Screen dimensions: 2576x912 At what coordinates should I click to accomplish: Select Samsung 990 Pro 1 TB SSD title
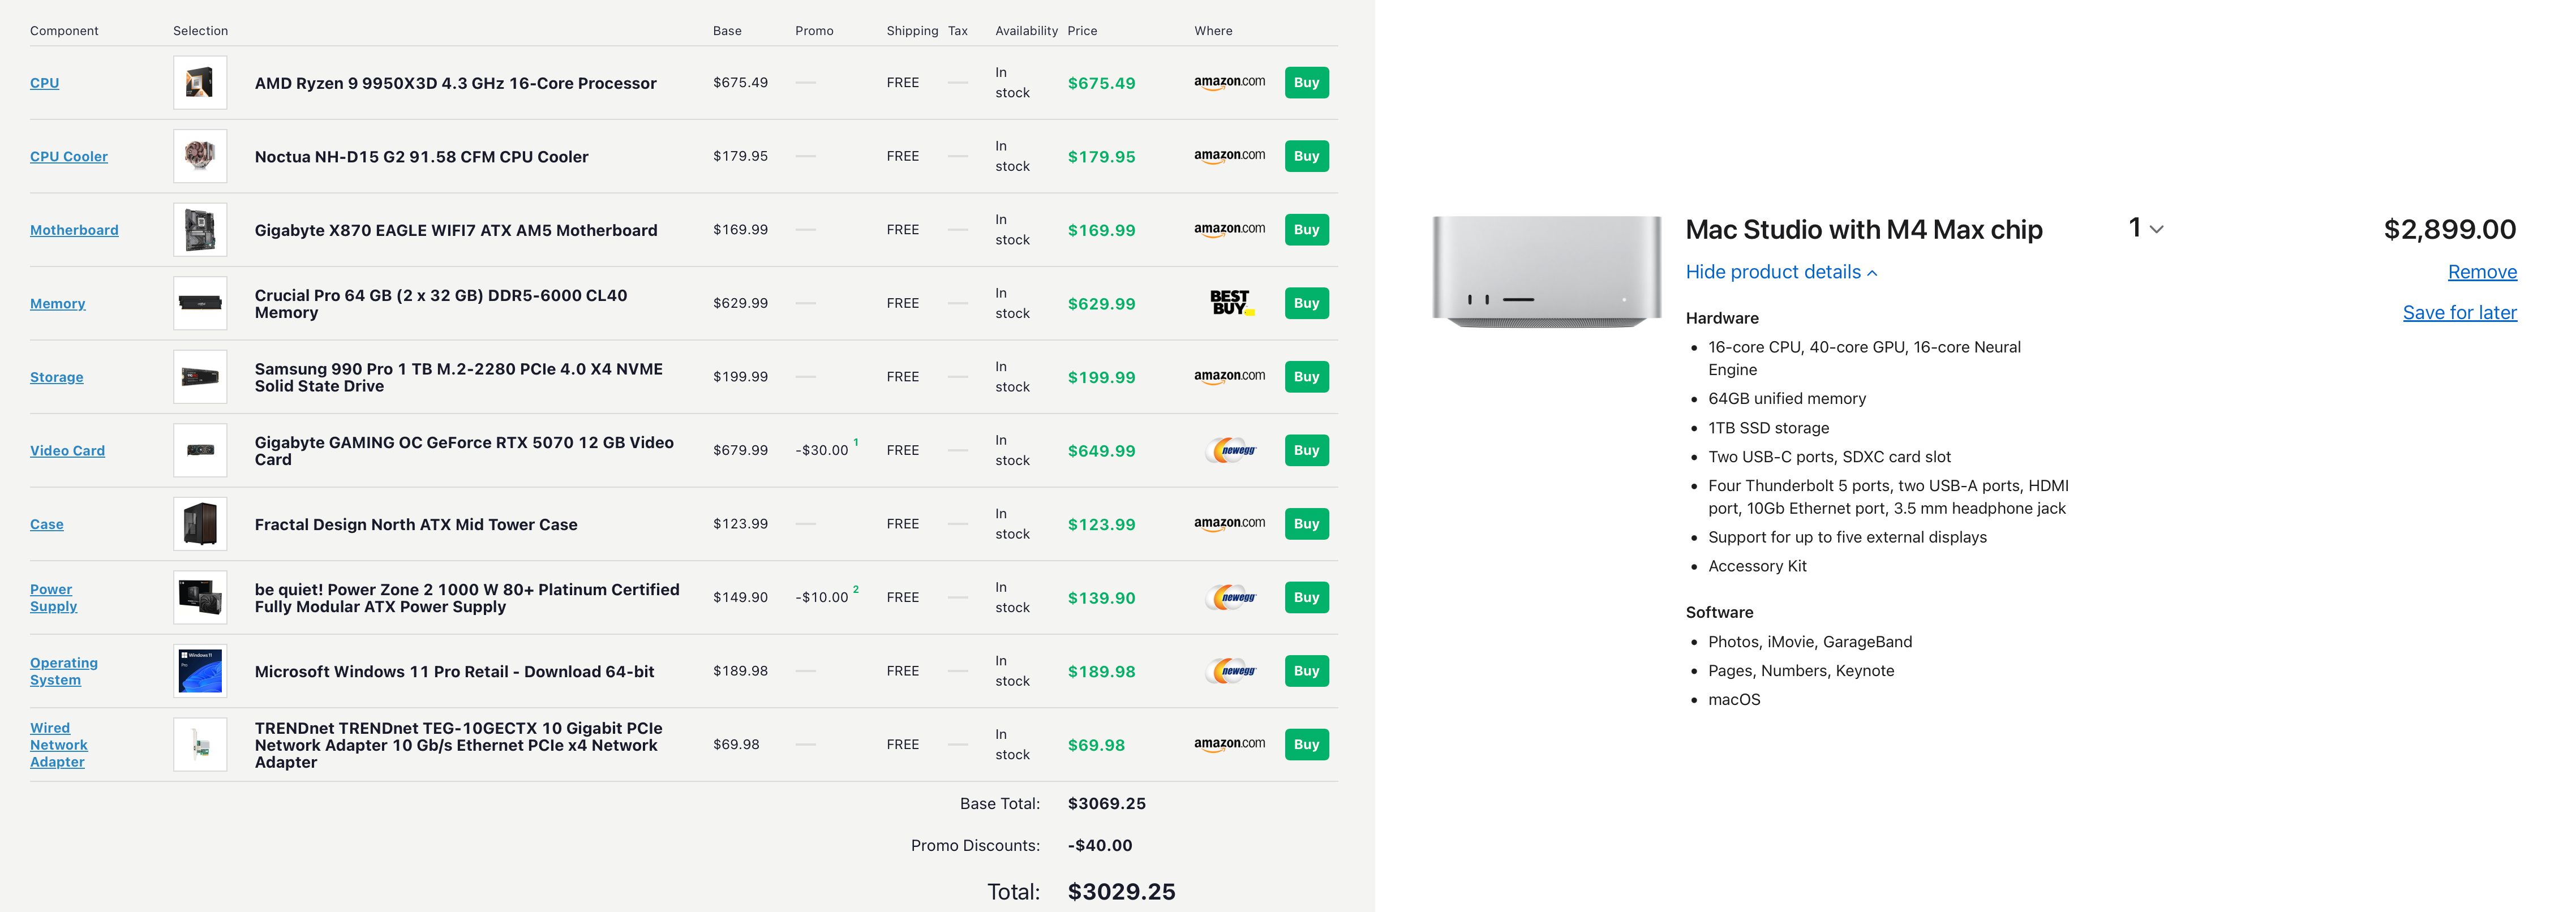pos(458,377)
